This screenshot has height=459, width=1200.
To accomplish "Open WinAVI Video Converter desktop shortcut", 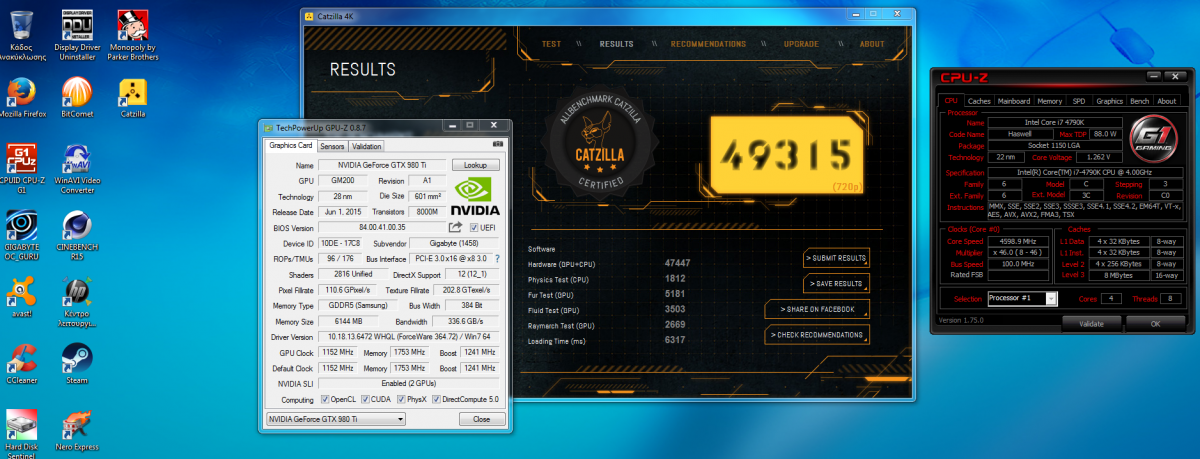I will [78, 168].
